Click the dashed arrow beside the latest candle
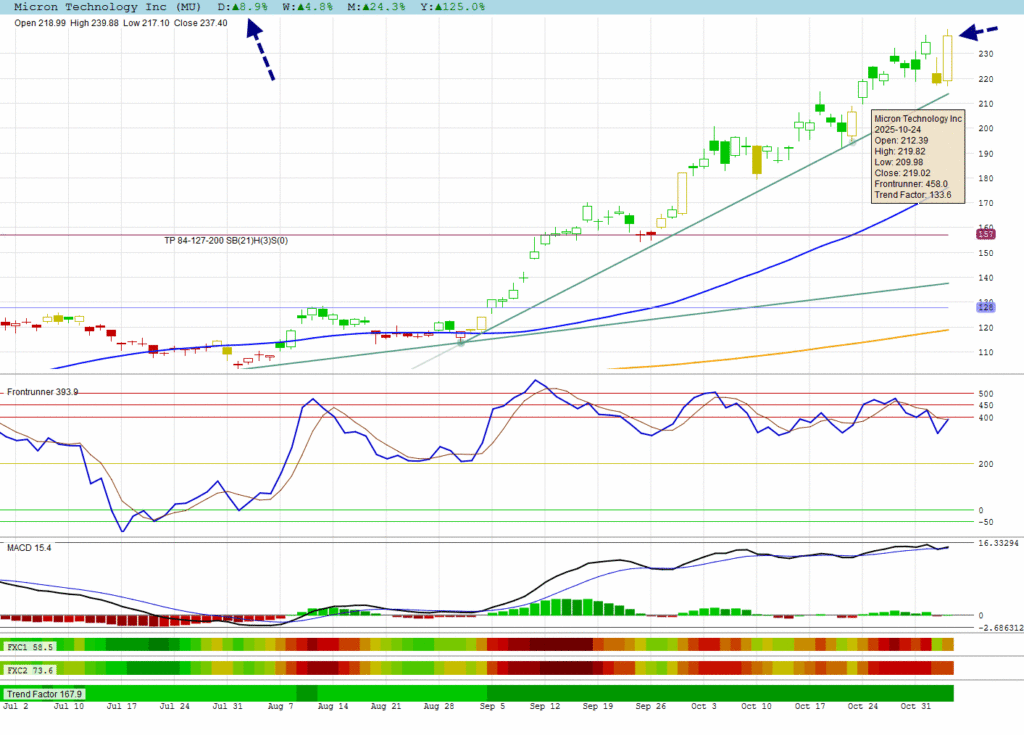 tap(978, 33)
